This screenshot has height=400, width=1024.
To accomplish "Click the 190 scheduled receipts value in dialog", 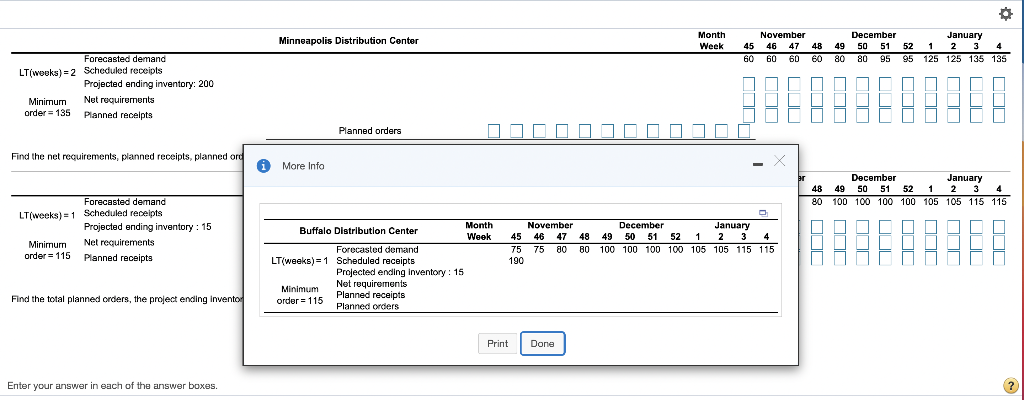I will pos(516,261).
